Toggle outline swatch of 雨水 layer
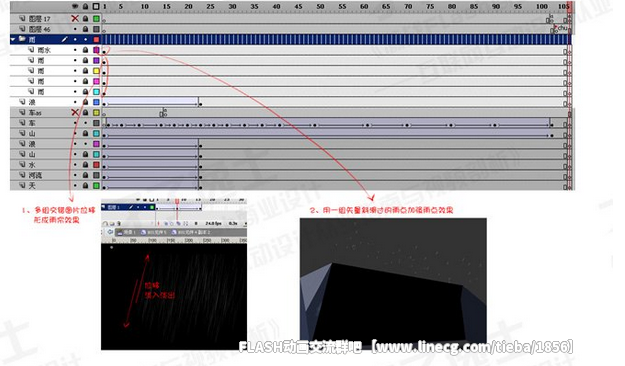Viewport: 625px width, 366px height. coord(96,50)
